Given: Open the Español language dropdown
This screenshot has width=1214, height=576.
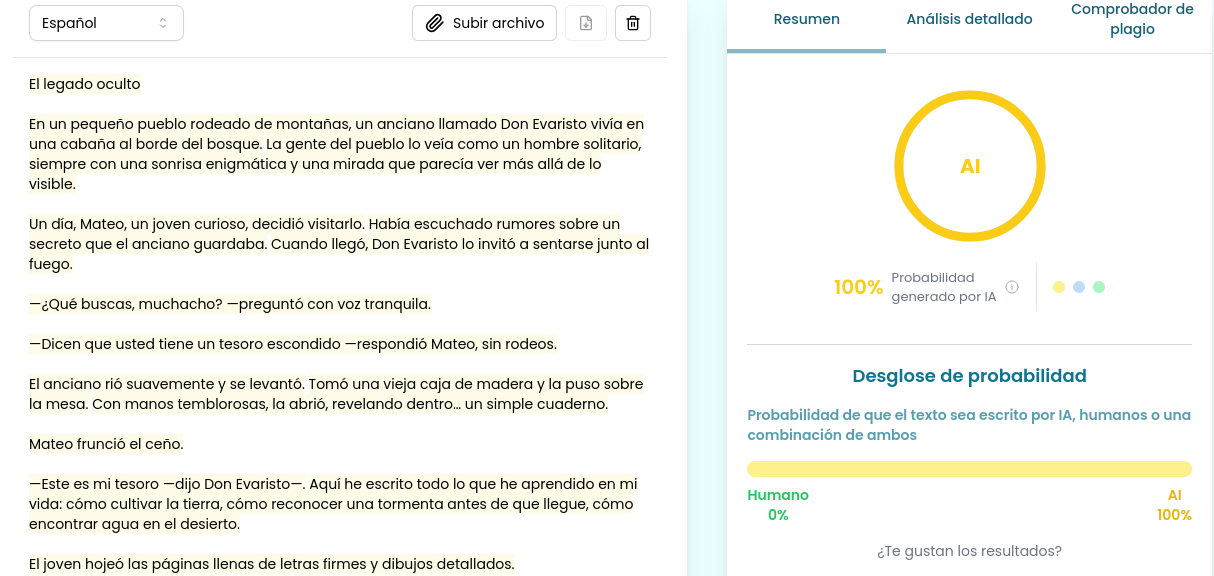Looking at the screenshot, I should (106, 23).
